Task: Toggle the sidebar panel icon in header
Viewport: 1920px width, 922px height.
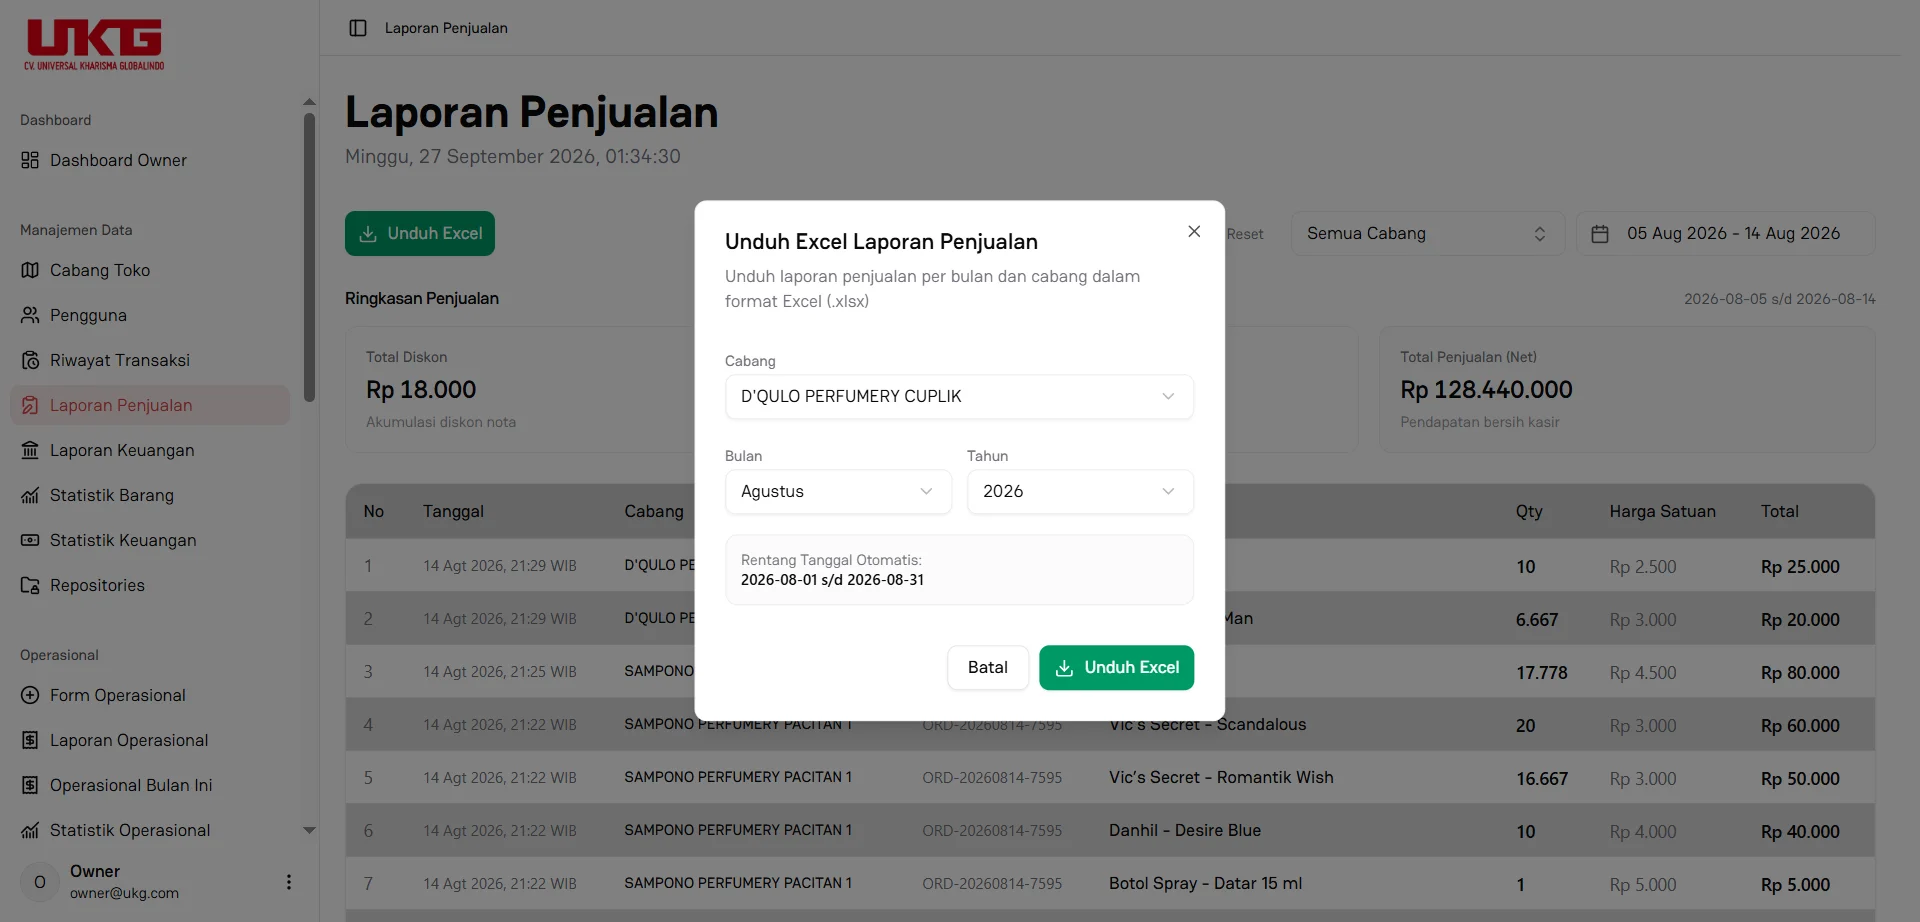Action: pyautogui.click(x=358, y=28)
